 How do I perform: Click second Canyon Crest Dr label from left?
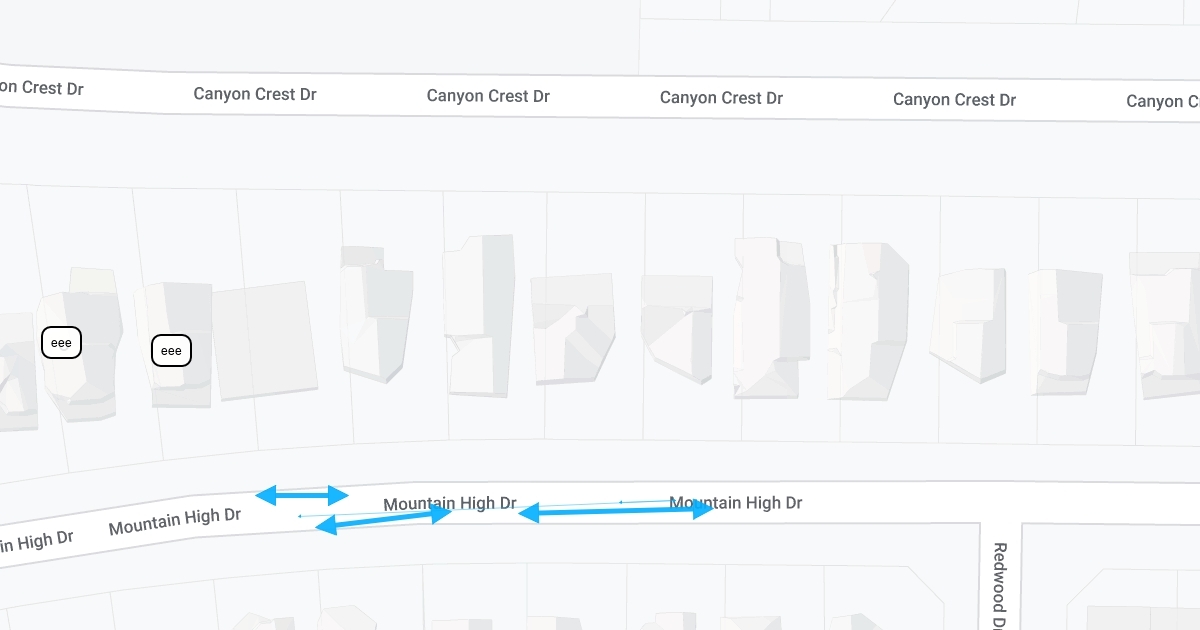[255, 94]
